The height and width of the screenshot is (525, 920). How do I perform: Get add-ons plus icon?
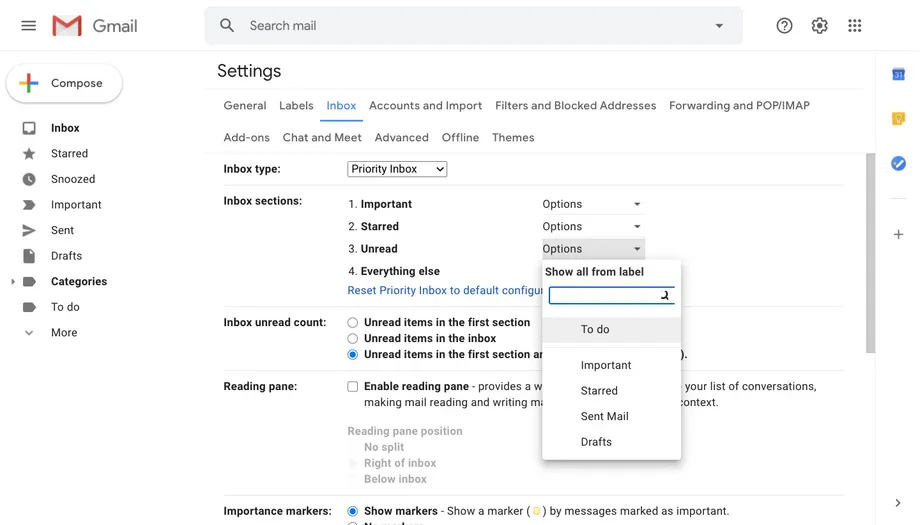(898, 235)
